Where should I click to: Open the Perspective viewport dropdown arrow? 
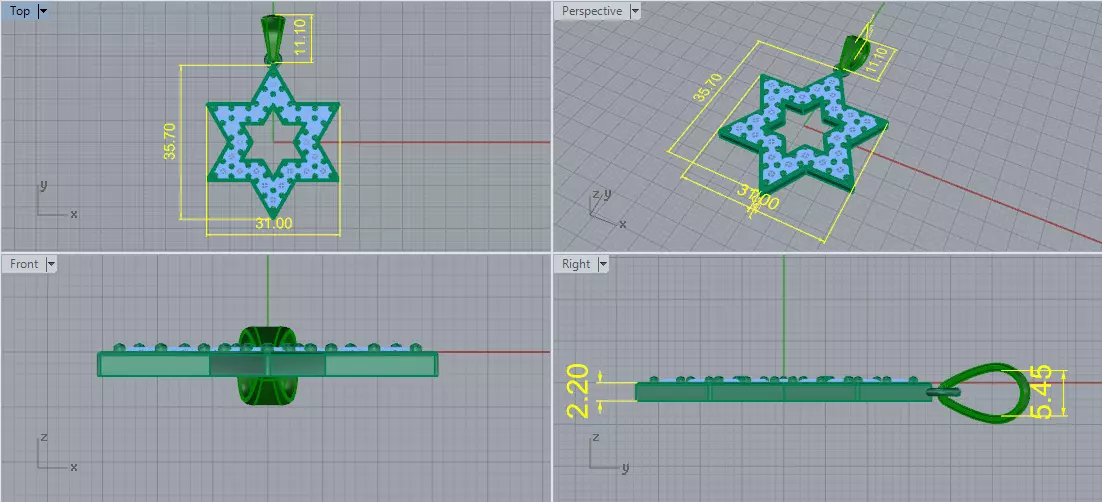coord(635,11)
